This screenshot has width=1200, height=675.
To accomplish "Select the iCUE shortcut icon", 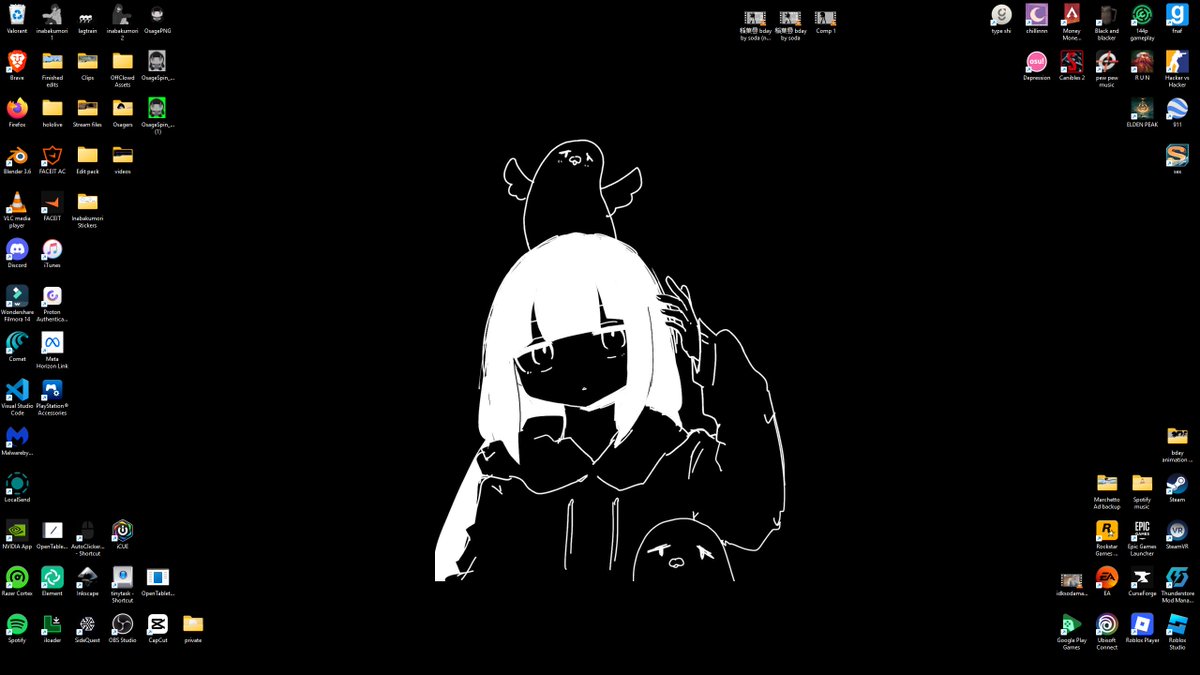I will (122, 530).
